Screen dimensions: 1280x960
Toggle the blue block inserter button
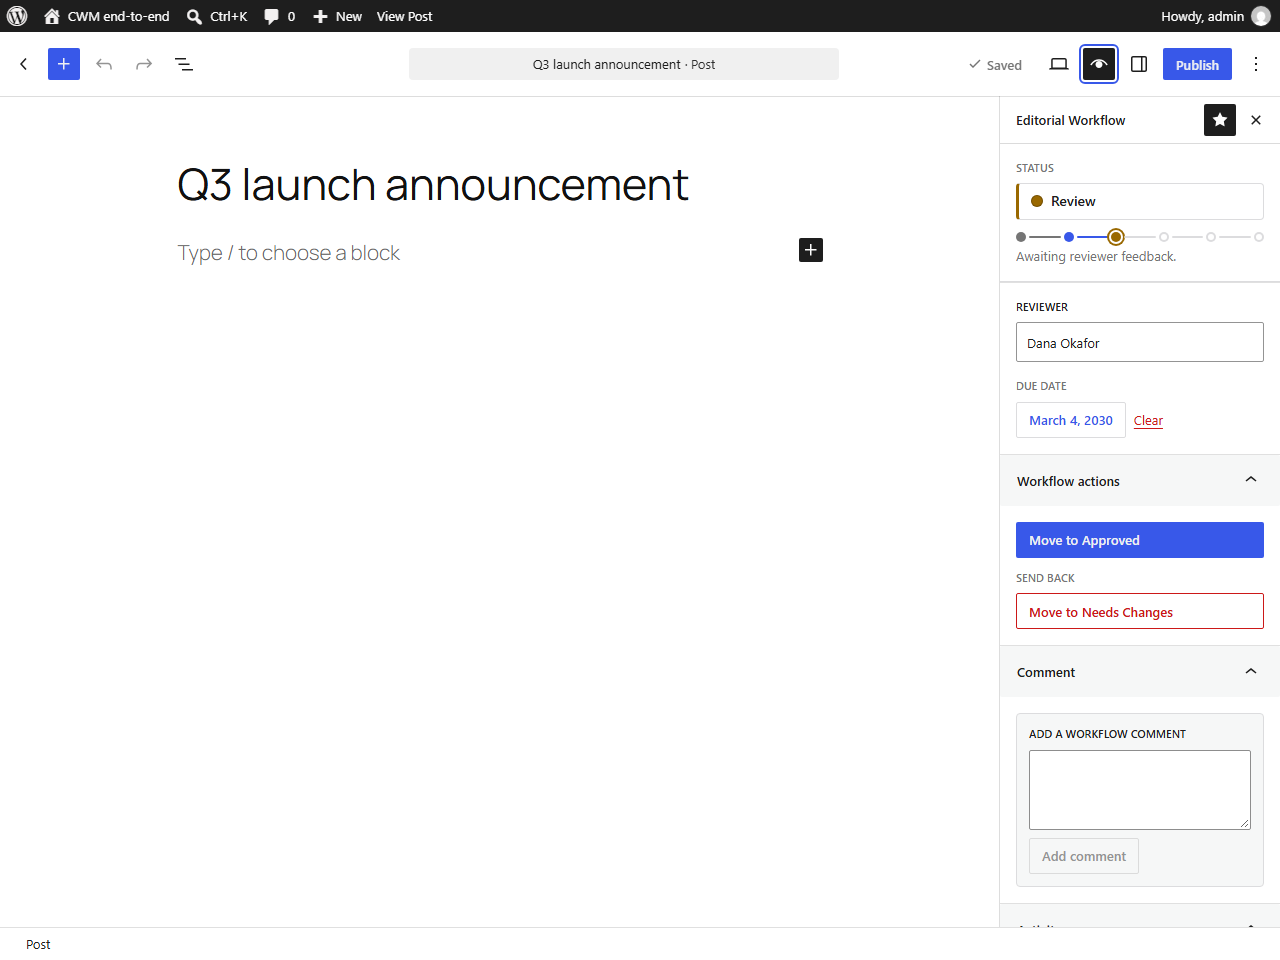point(64,64)
